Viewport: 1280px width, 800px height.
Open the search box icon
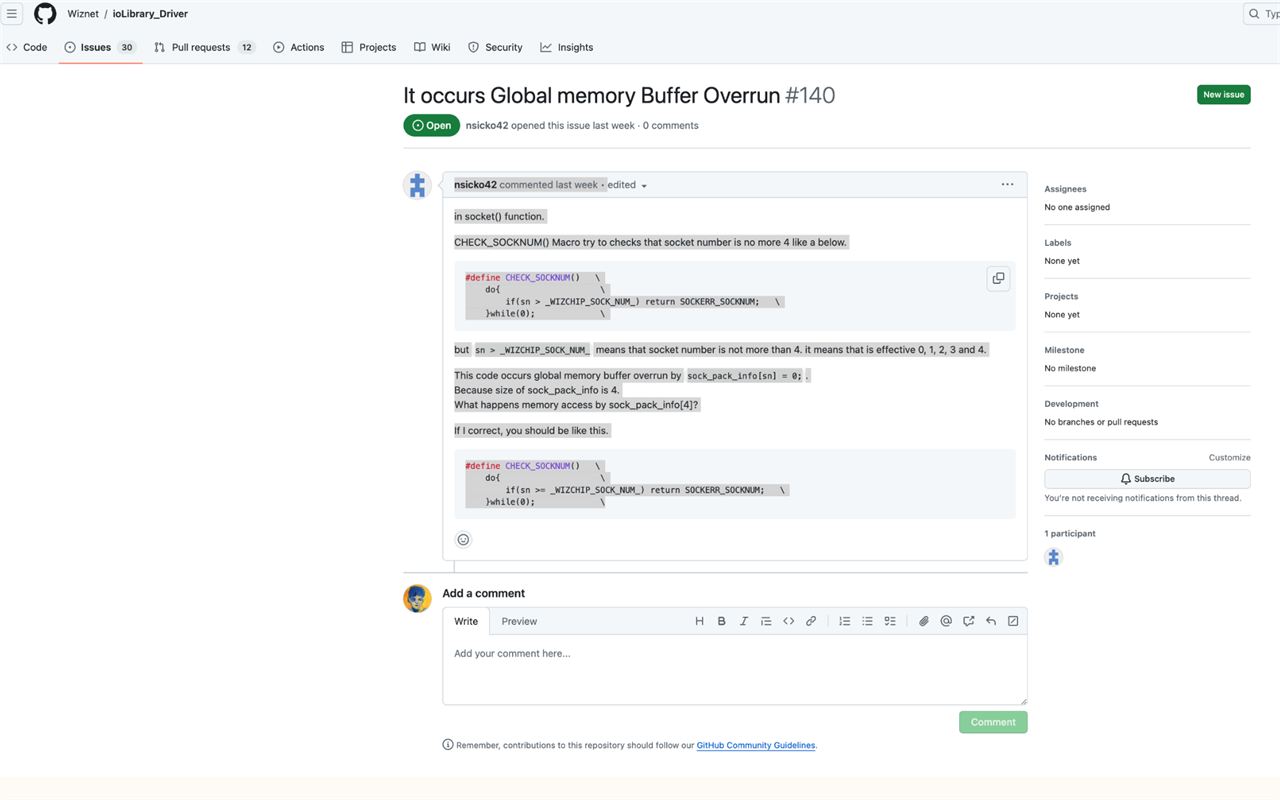1254,14
